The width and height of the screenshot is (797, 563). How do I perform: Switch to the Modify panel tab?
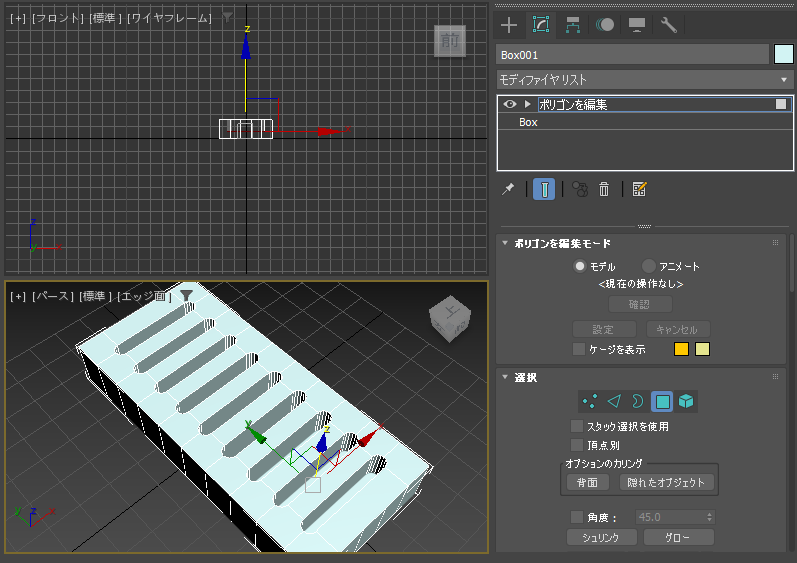tap(541, 25)
